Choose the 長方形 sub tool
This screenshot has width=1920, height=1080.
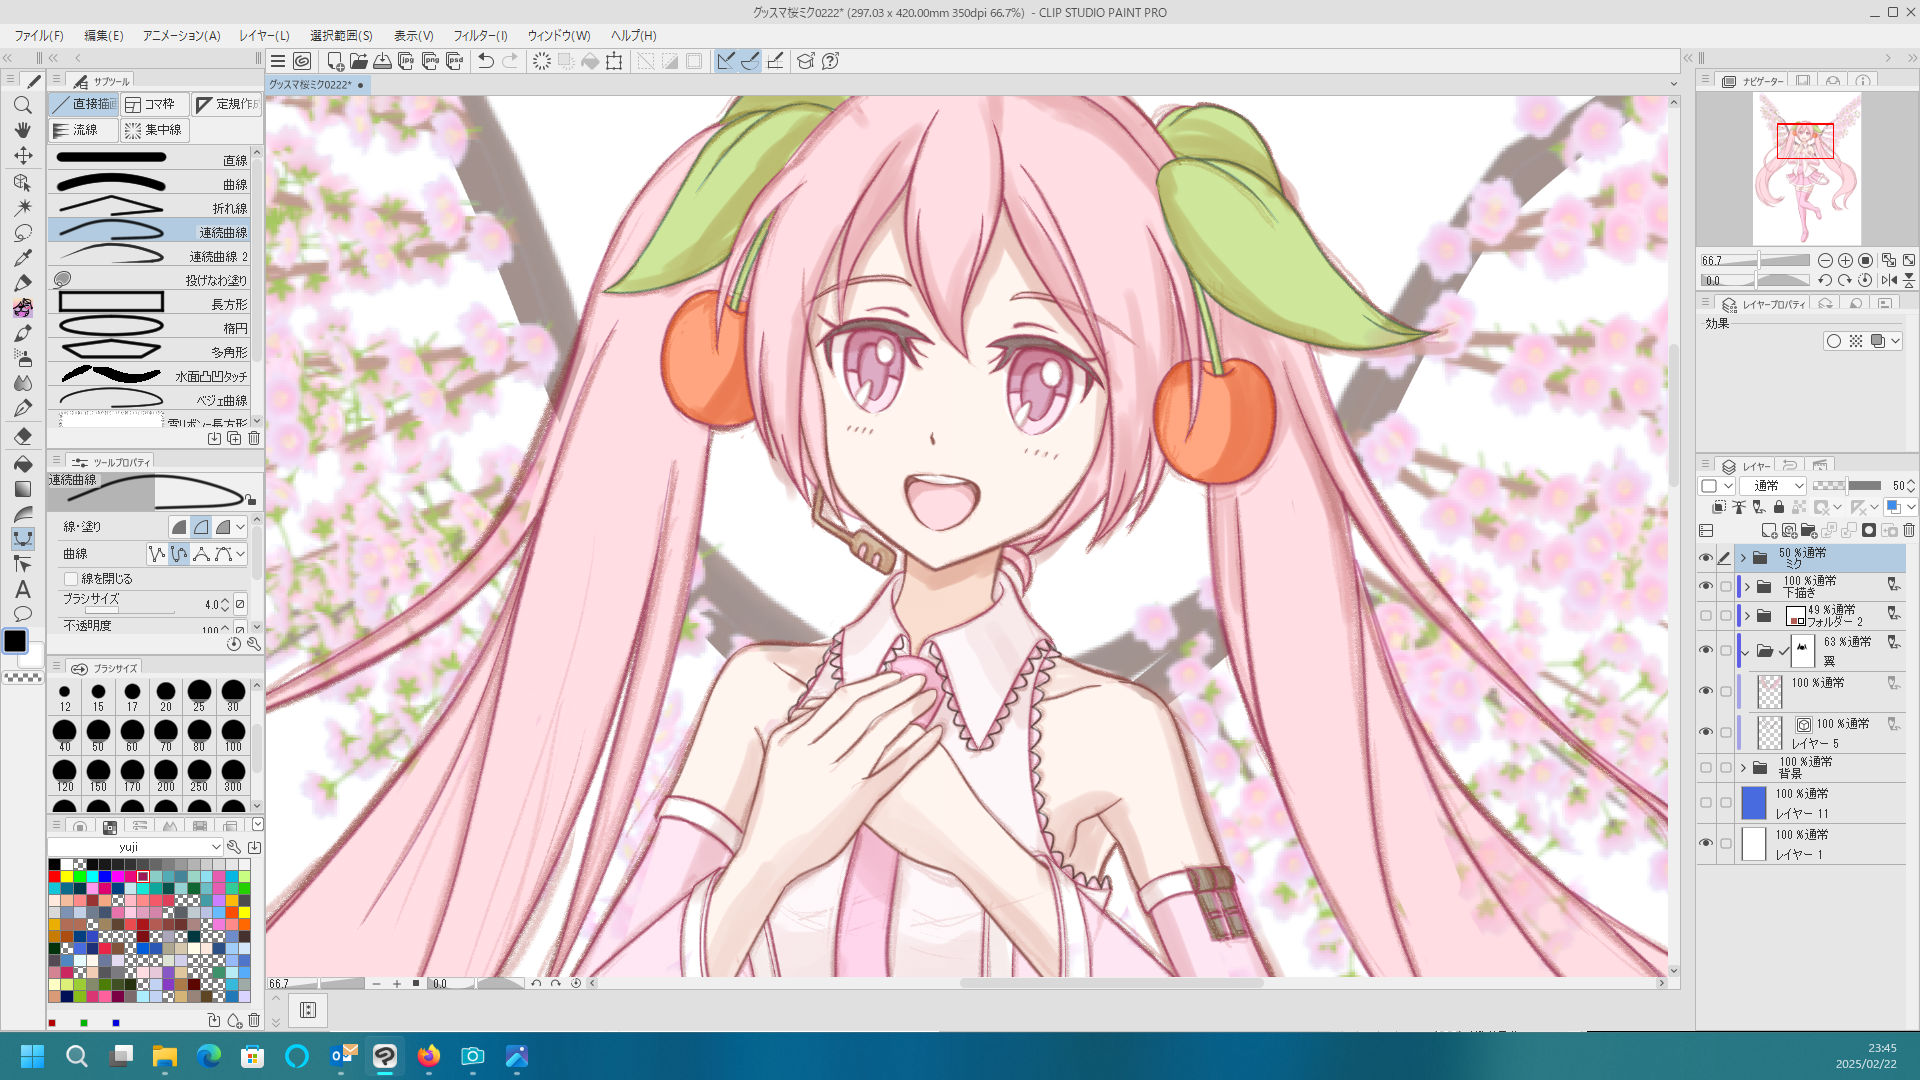coord(150,303)
